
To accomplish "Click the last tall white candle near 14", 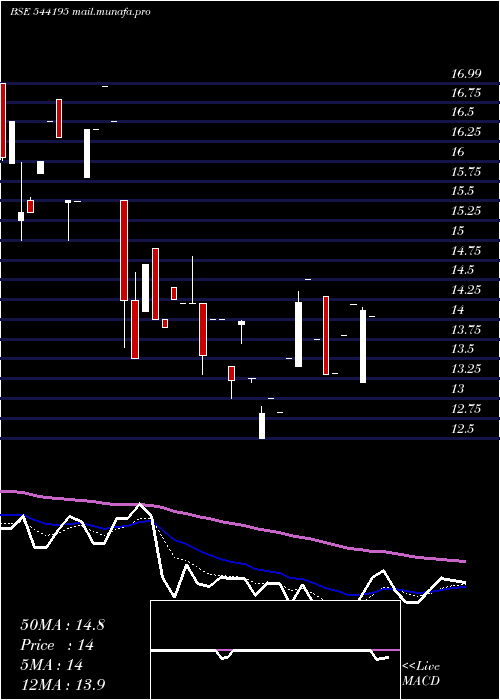I will coord(363,346).
